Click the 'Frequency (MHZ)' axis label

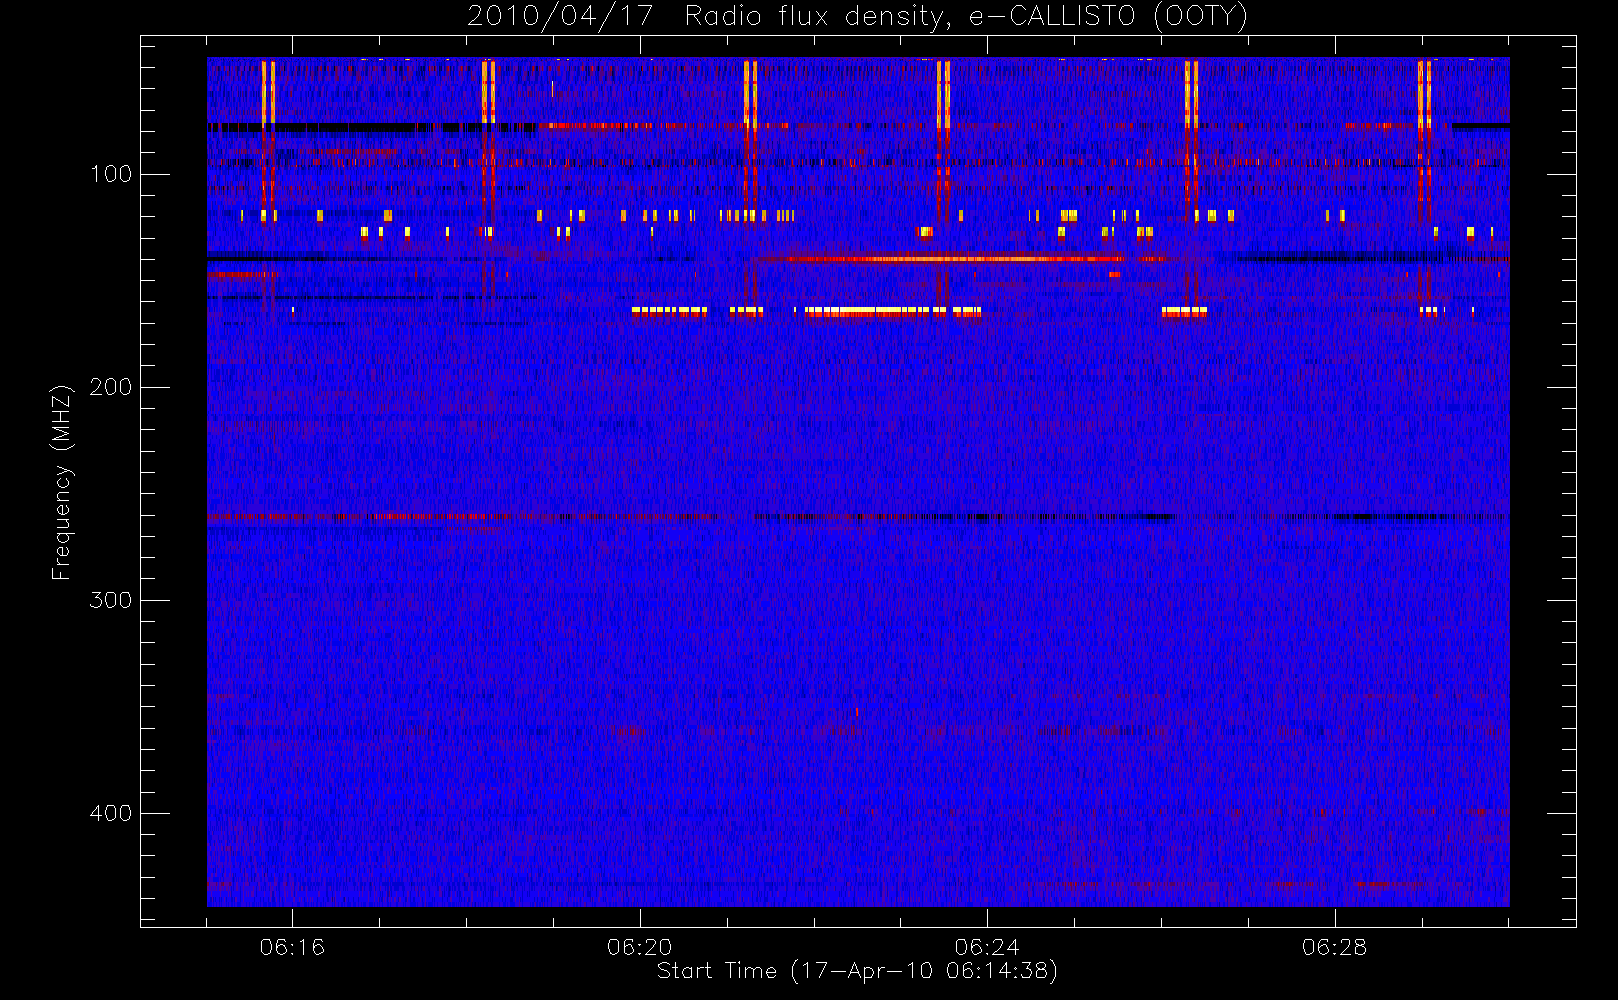pyautogui.click(x=62, y=482)
